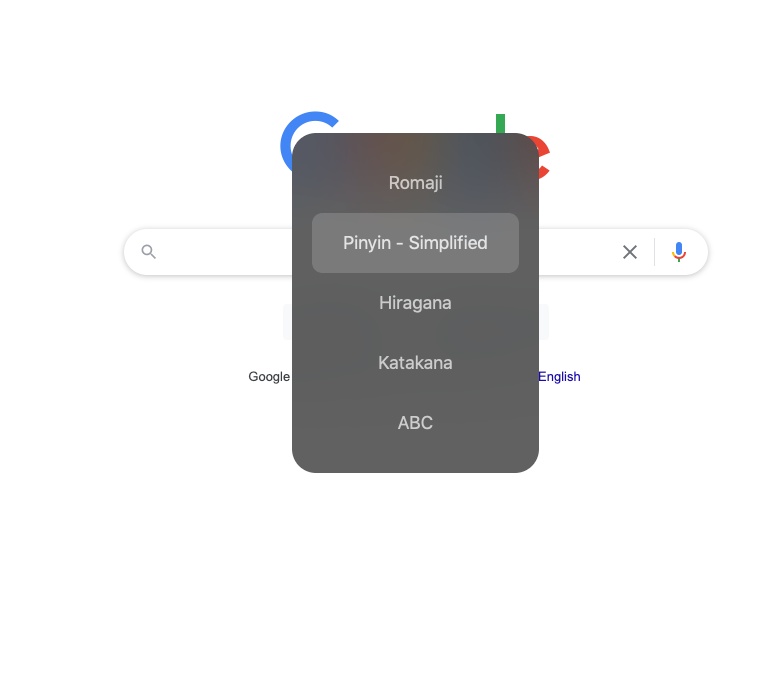This screenshot has height=679, width=769.
Task: Switch to the Hiragana input source
Action: (x=415, y=303)
